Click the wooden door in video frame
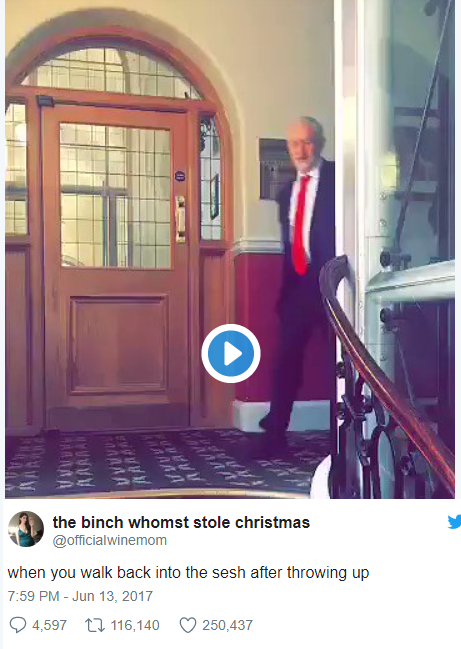The image size is (461, 649). point(117,267)
